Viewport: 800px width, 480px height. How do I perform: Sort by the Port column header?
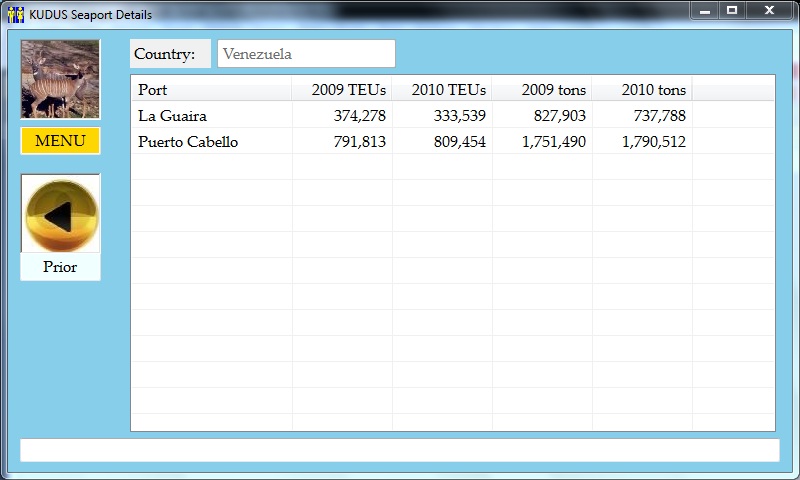pyautogui.click(x=211, y=89)
